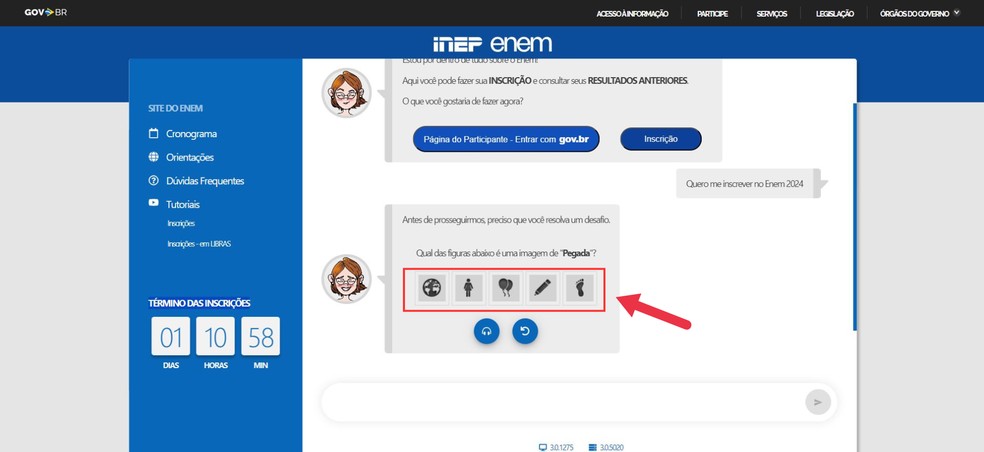Open the Inscrições tutorial link
The width and height of the screenshot is (984, 452).
(181, 223)
